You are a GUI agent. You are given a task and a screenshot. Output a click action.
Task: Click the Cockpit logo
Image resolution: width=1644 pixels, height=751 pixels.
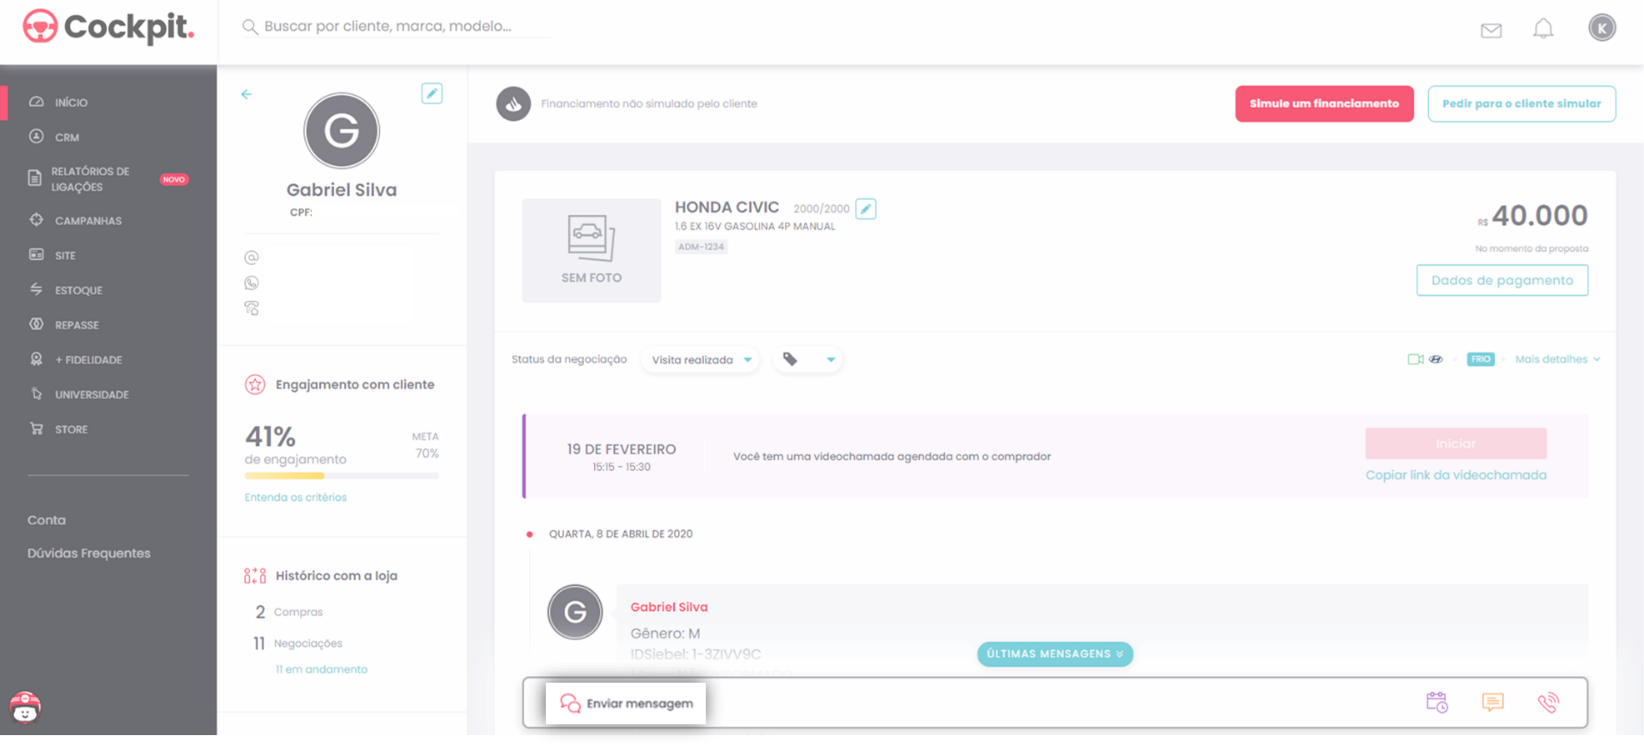click(108, 27)
